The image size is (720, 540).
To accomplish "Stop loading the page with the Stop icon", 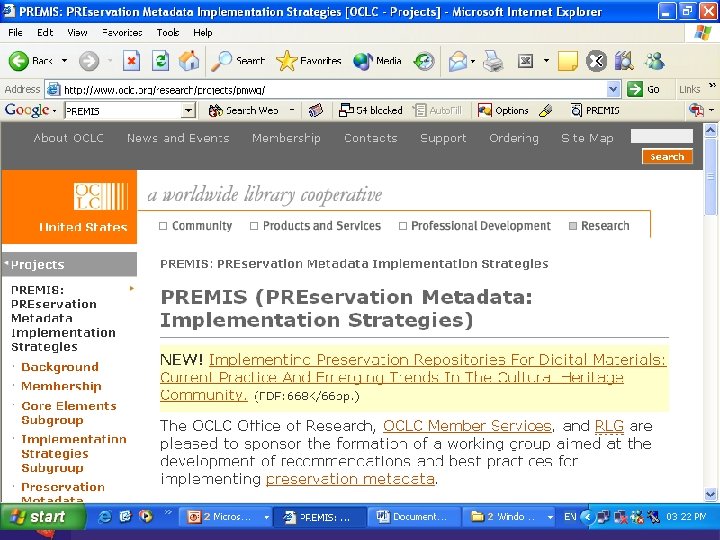I will pos(131,61).
